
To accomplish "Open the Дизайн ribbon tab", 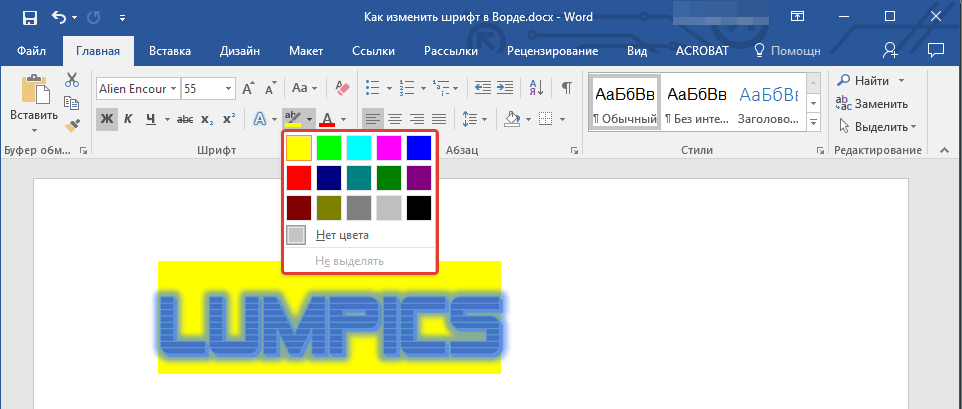I will [241, 51].
